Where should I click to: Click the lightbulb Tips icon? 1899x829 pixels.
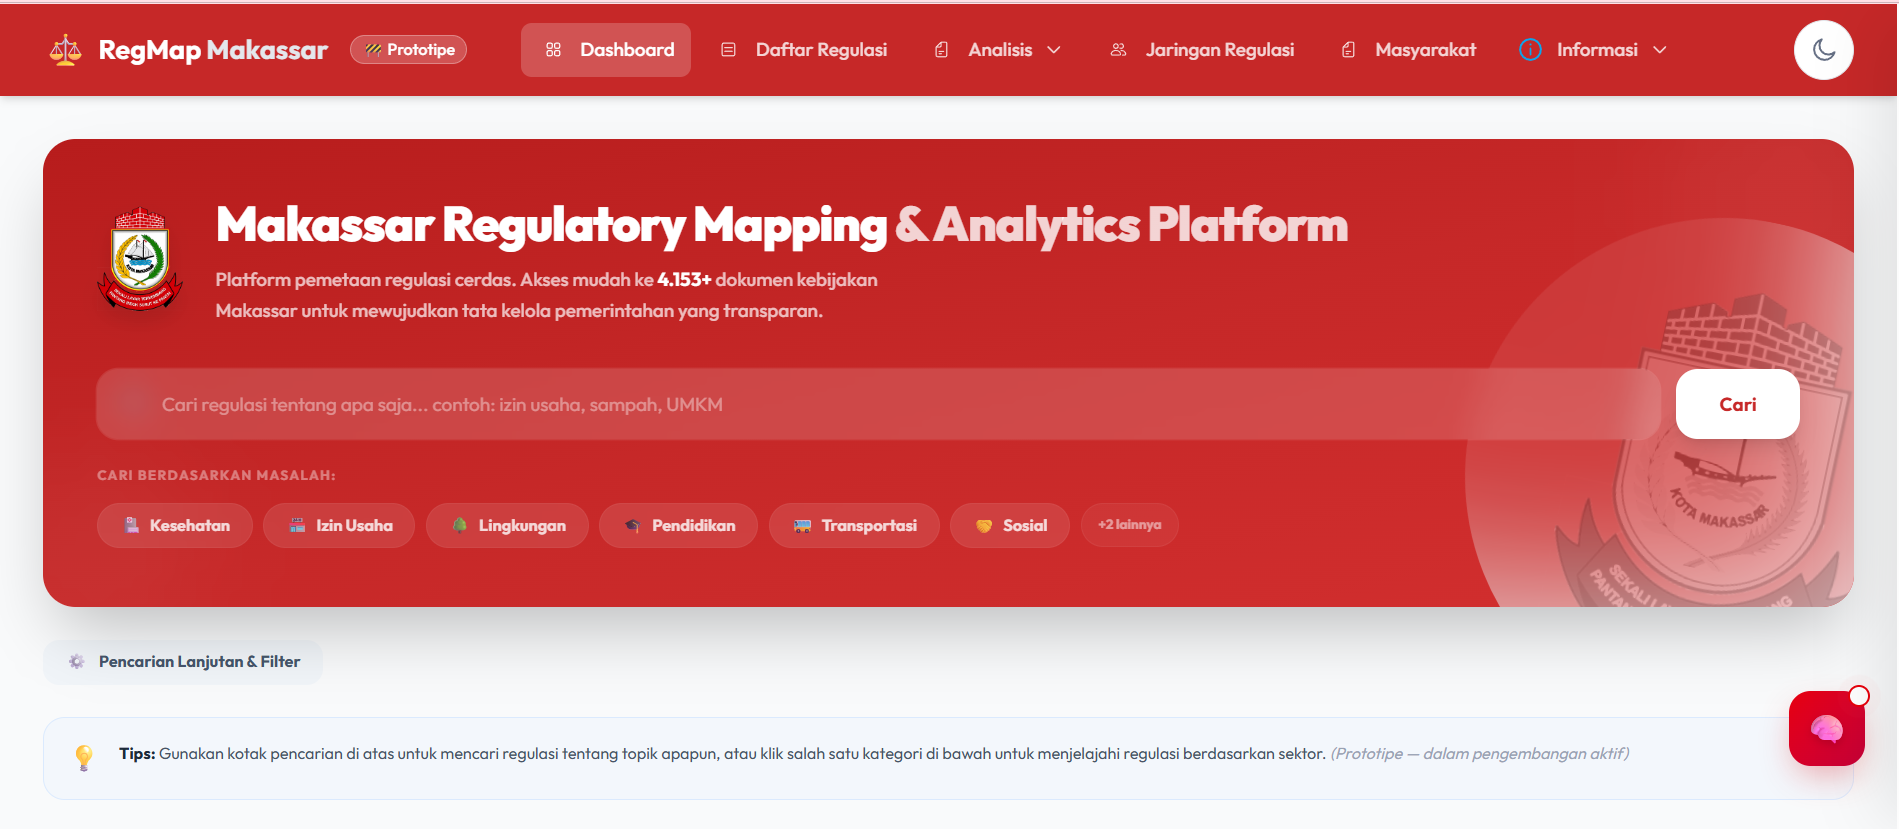tap(84, 757)
